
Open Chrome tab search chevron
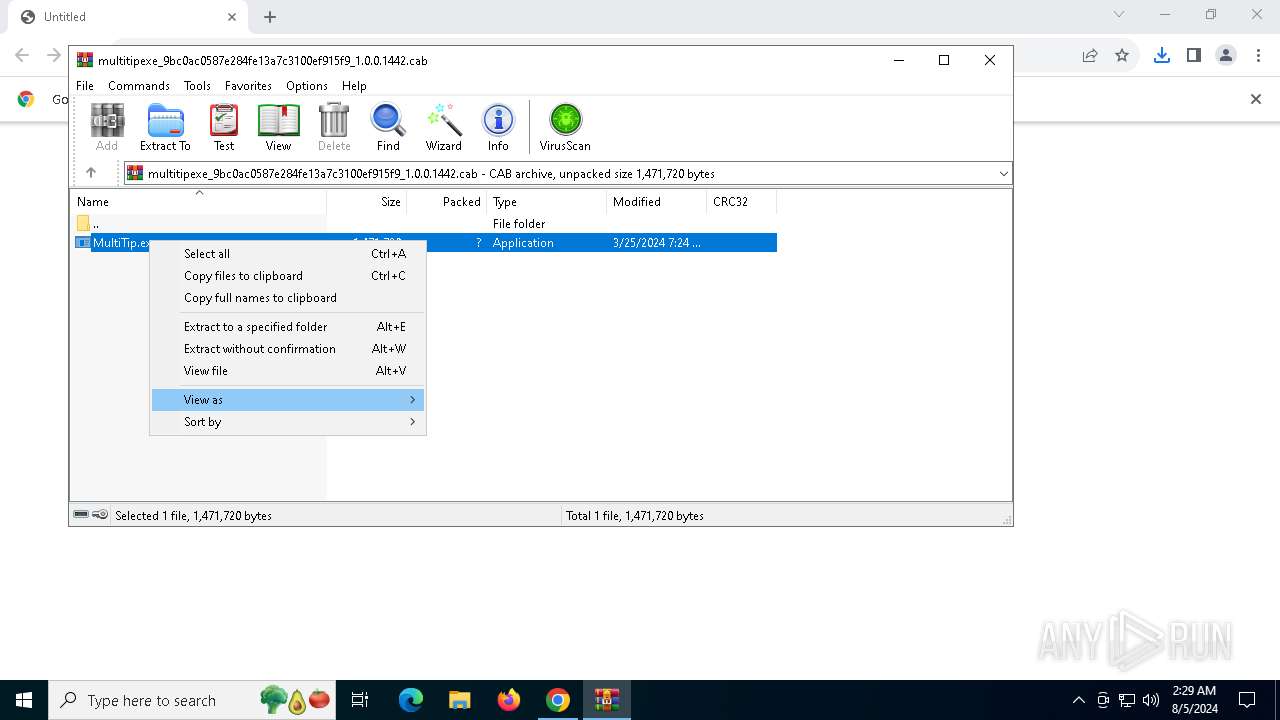coord(1119,15)
